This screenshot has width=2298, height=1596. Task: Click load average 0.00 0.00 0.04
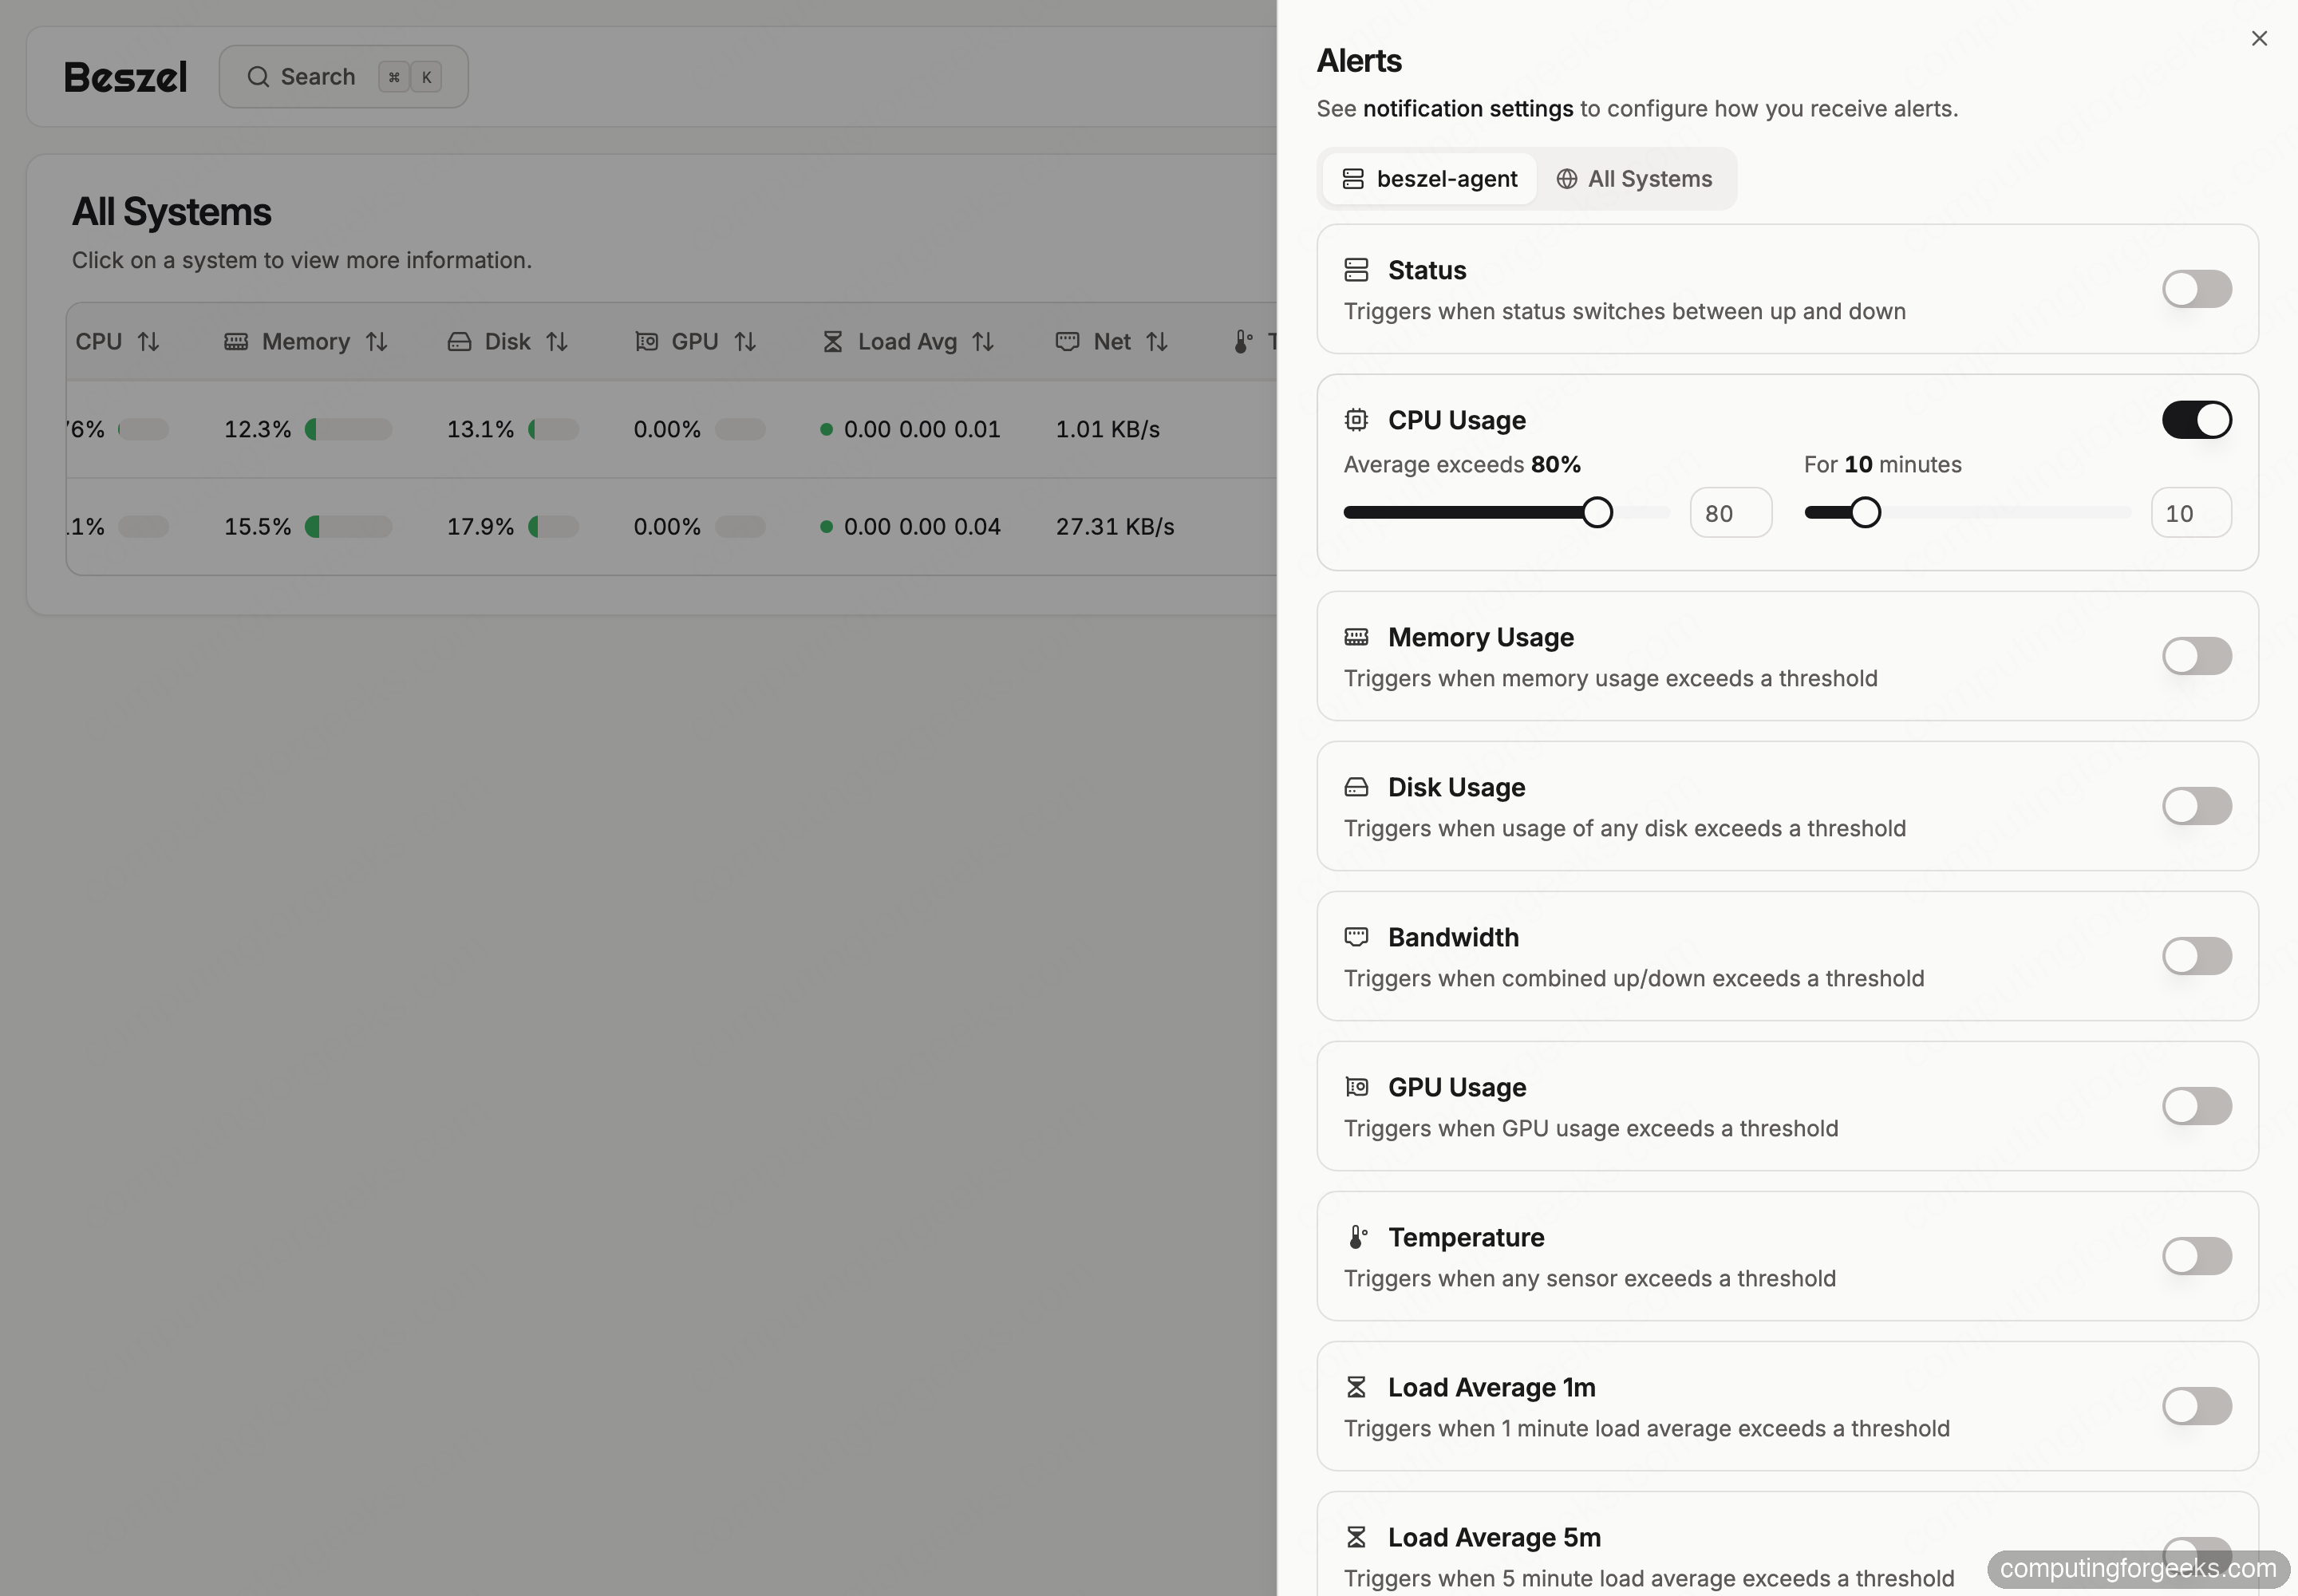tap(922, 527)
